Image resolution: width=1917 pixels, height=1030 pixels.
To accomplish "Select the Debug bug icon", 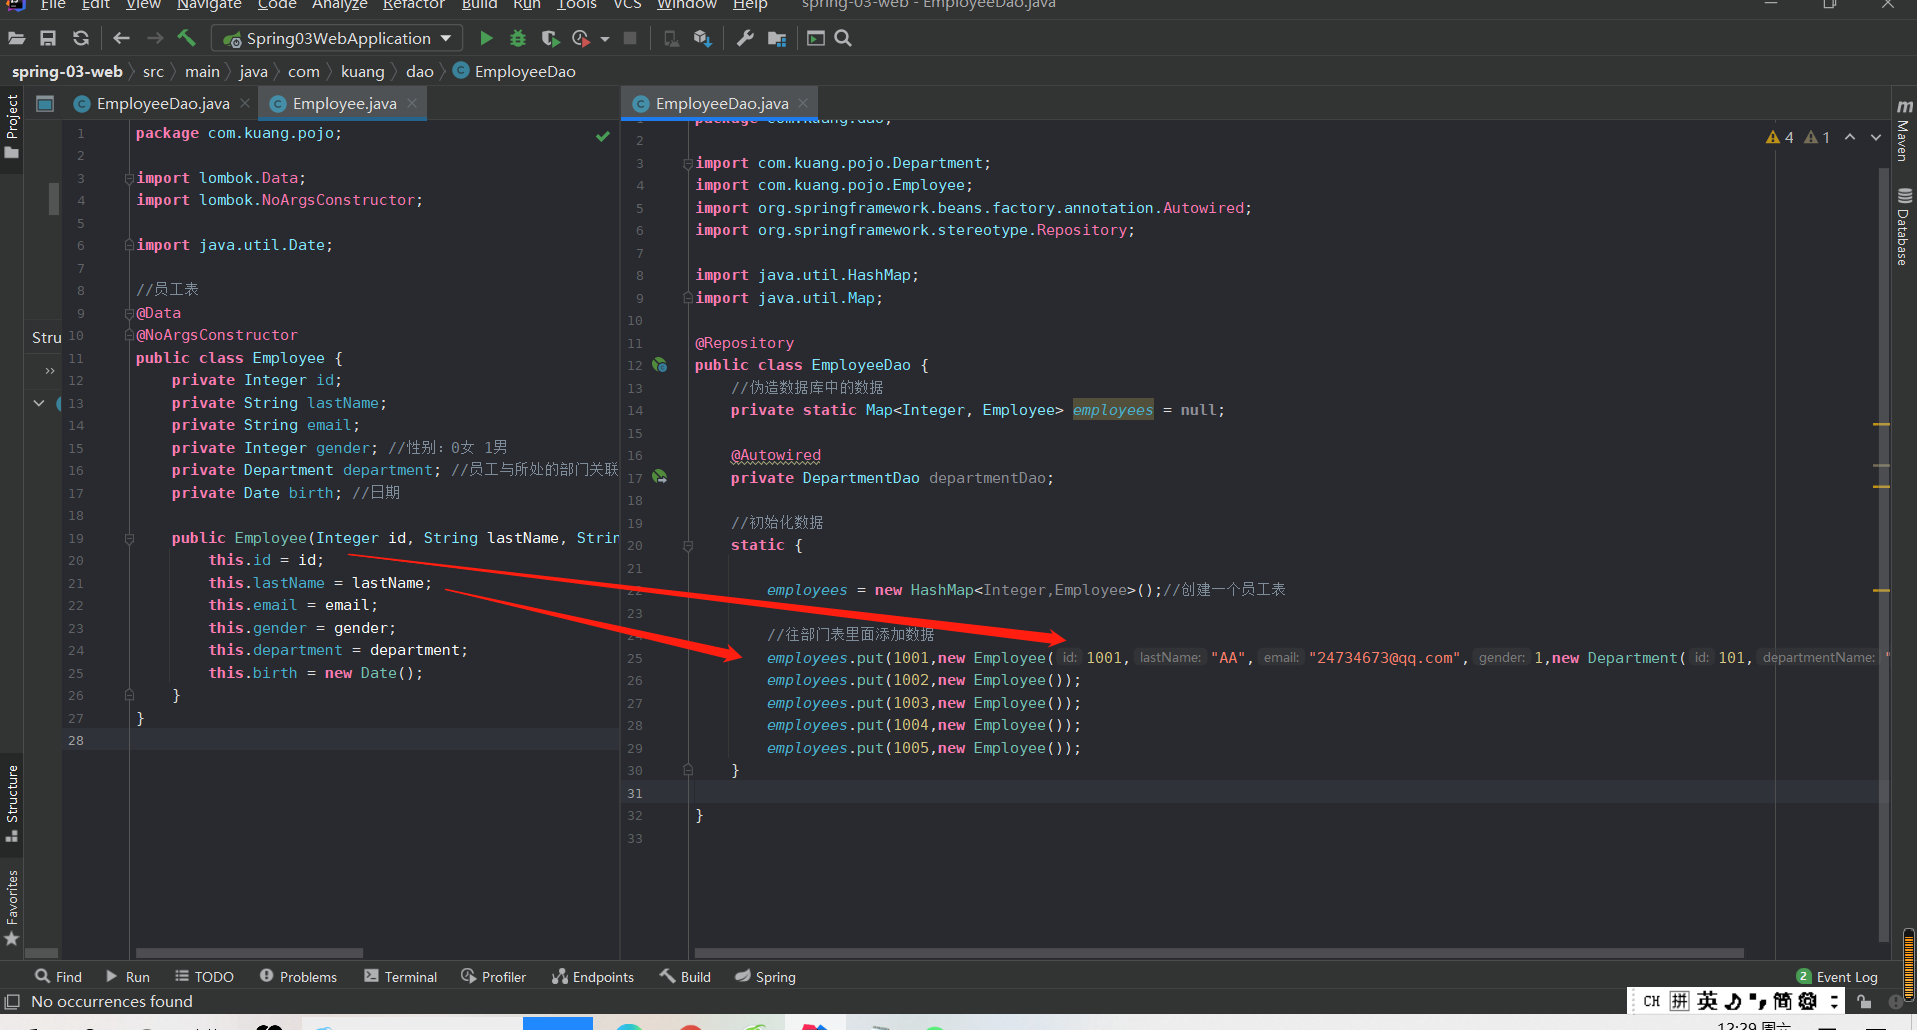I will pos(518,38).
